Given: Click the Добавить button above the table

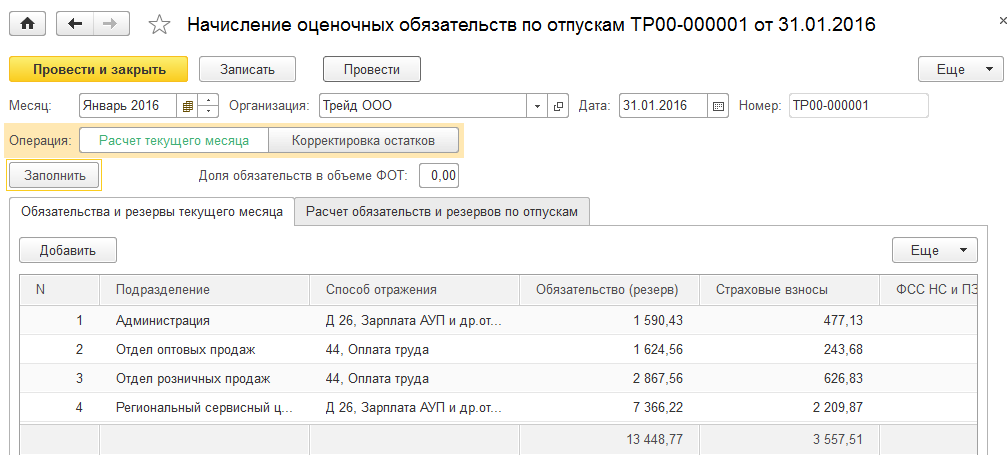Looking at the screenshot, I should pos(68,249).
